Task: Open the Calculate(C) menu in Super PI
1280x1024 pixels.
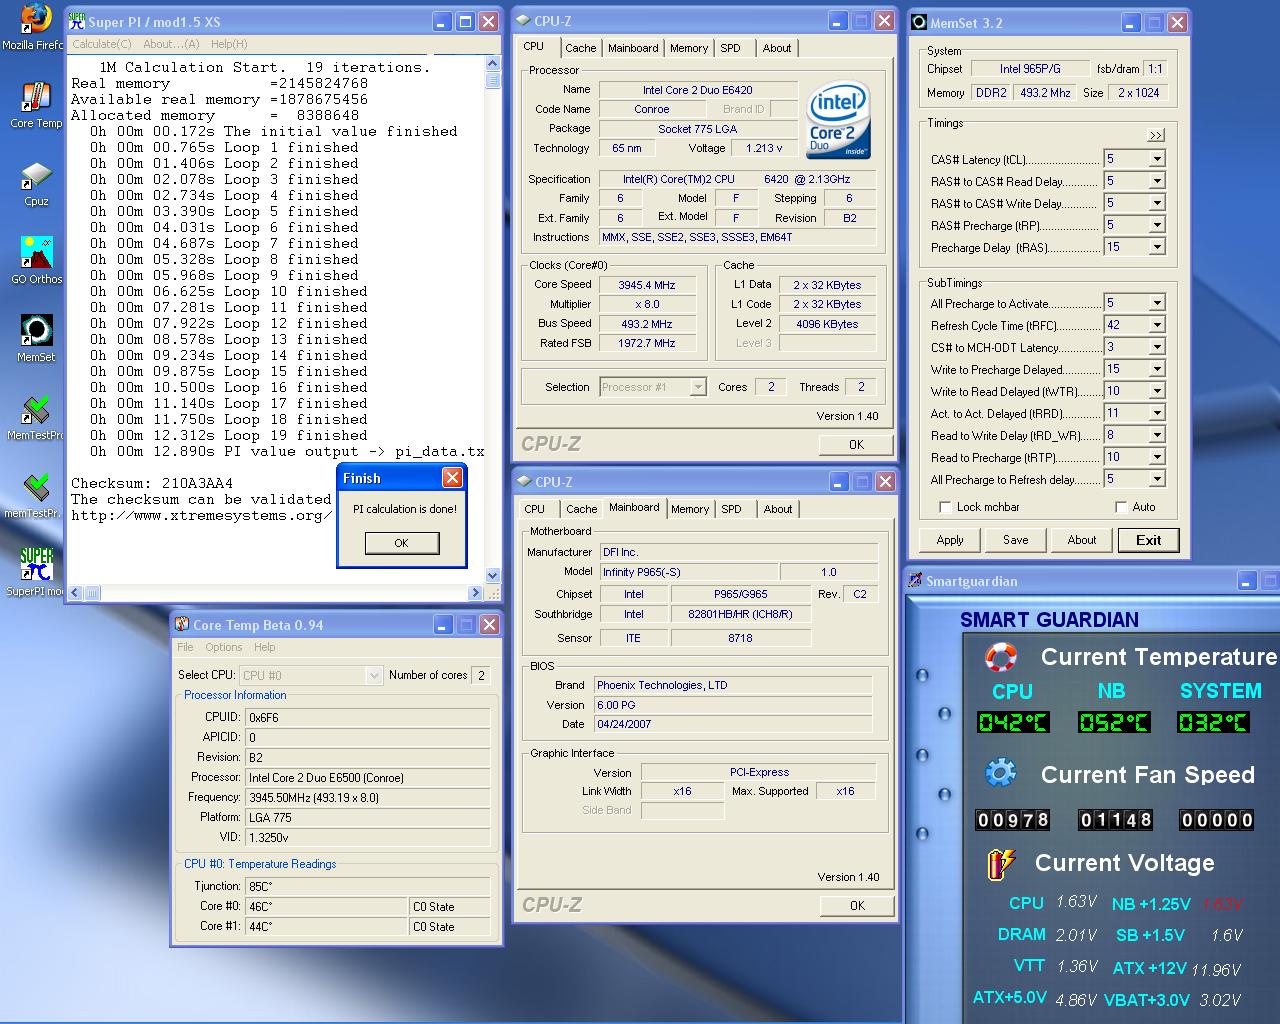Action: pyautogui.click(x=101, y=44)
